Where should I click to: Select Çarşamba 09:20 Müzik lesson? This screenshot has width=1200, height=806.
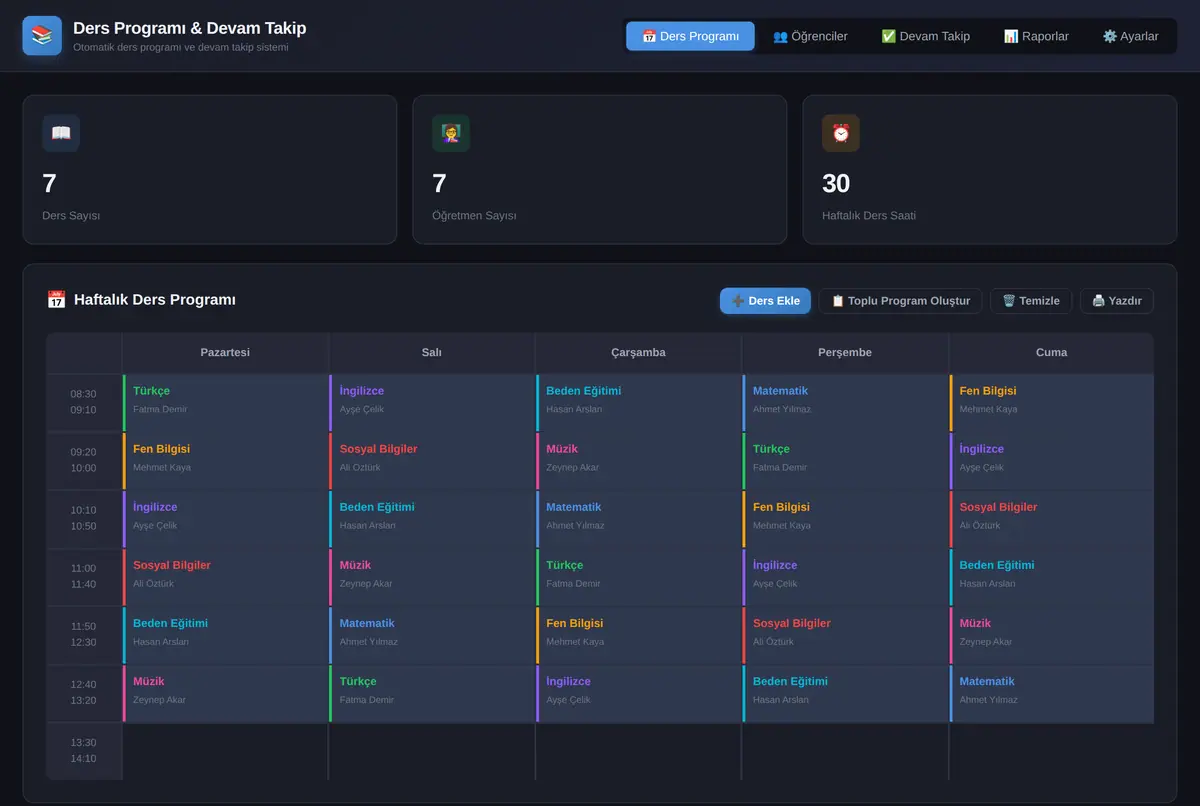point(638,461)
